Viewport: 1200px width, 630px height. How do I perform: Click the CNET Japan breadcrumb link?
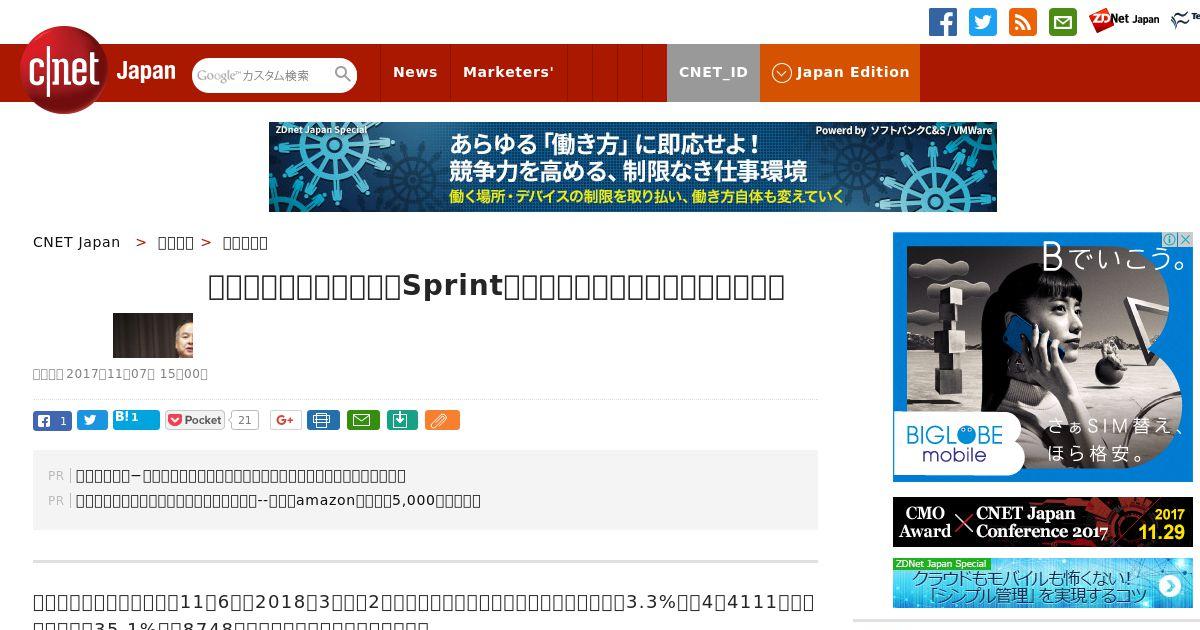click(76, 242)
